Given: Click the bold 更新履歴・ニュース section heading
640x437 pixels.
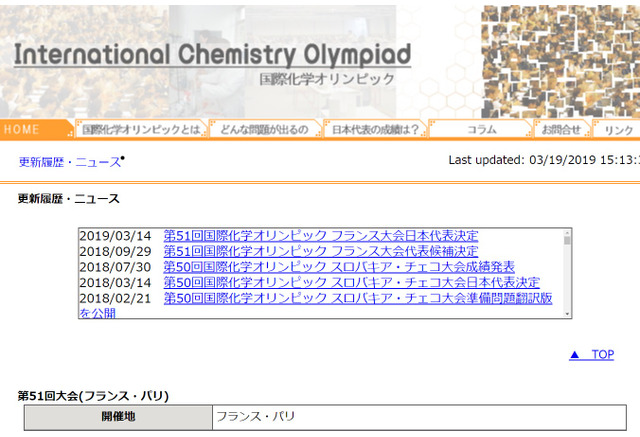Looking at the screenshot, I should 69,199.
